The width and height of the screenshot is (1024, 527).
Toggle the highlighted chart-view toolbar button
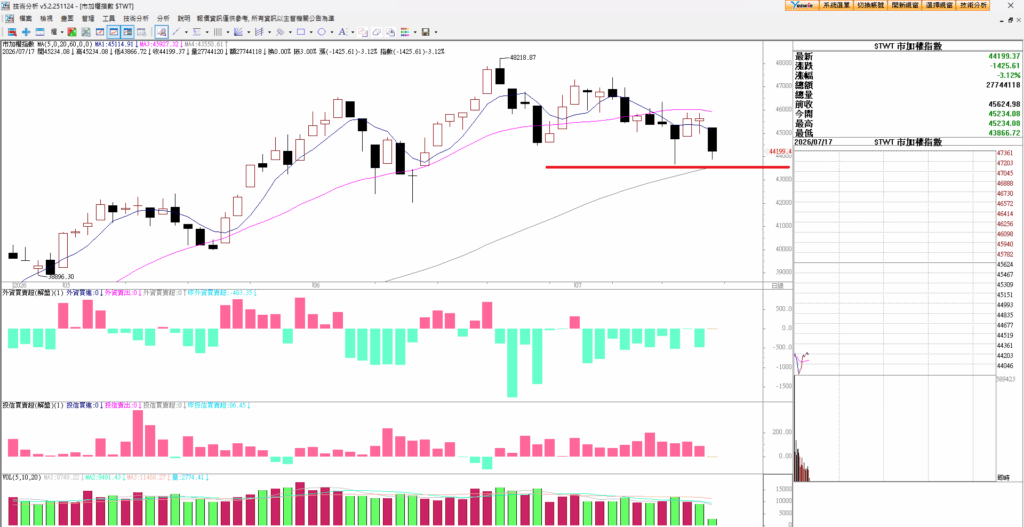pos(114,32)
